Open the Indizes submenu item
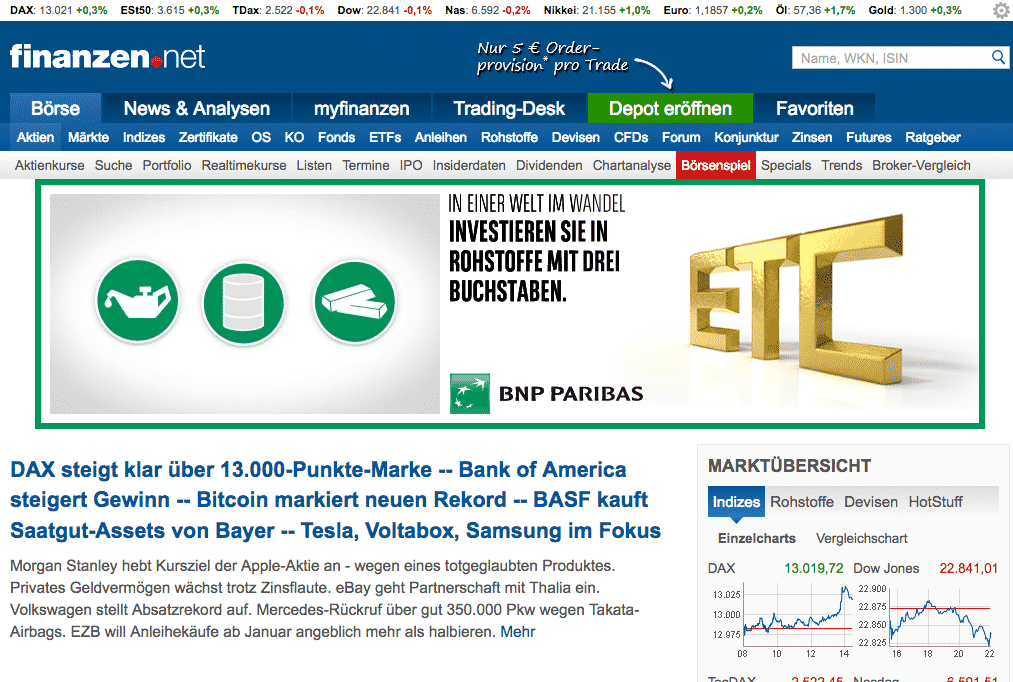 click(144, 138)
